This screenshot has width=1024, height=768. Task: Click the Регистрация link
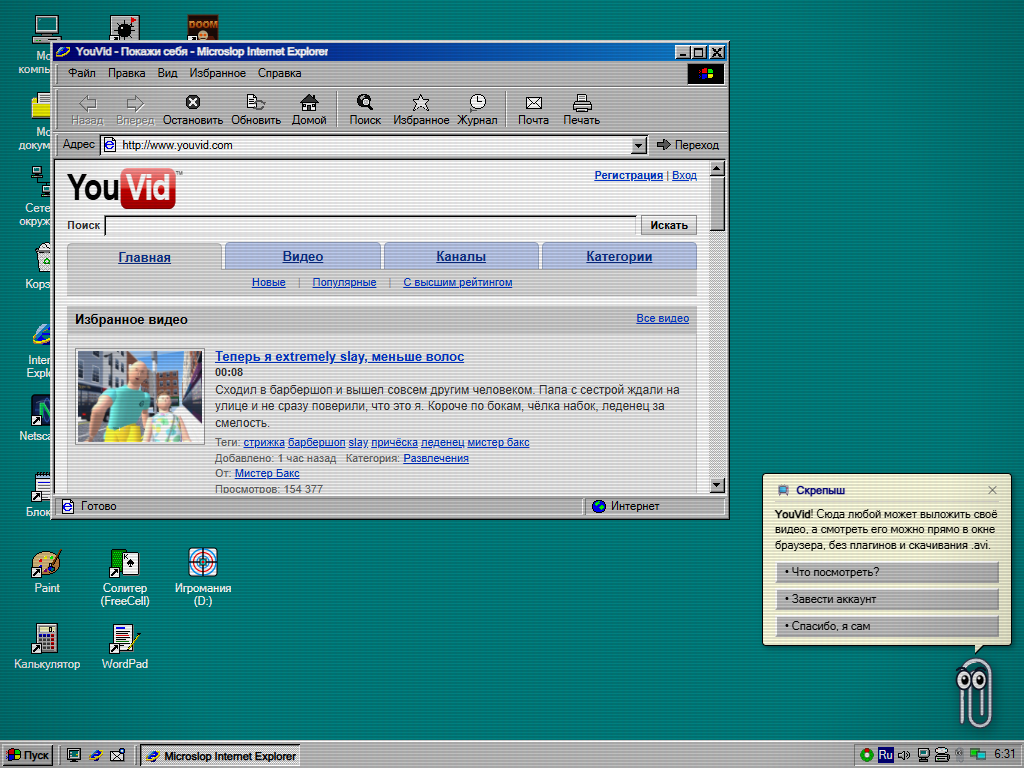tap(628, 175)
